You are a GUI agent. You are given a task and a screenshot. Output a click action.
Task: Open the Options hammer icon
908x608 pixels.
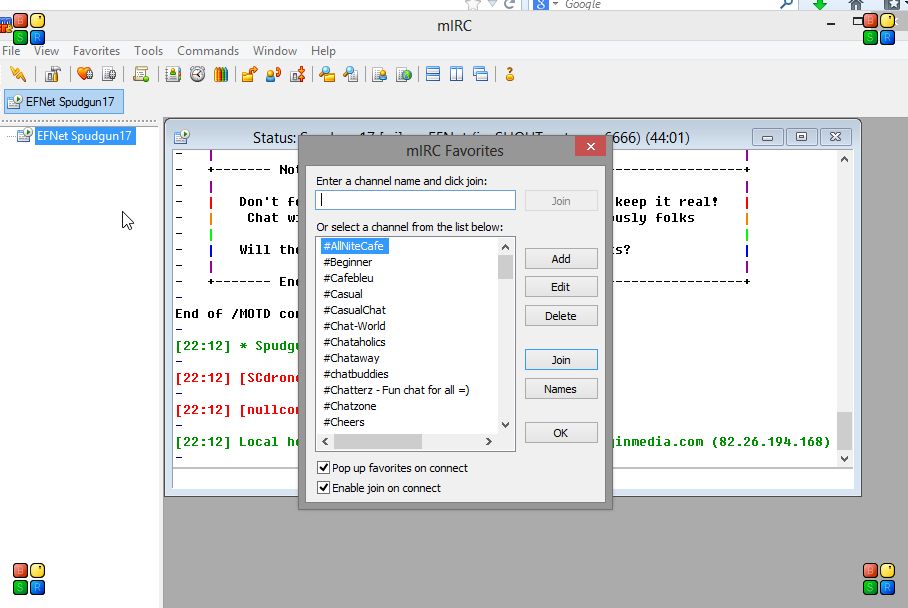click(53, 74)
